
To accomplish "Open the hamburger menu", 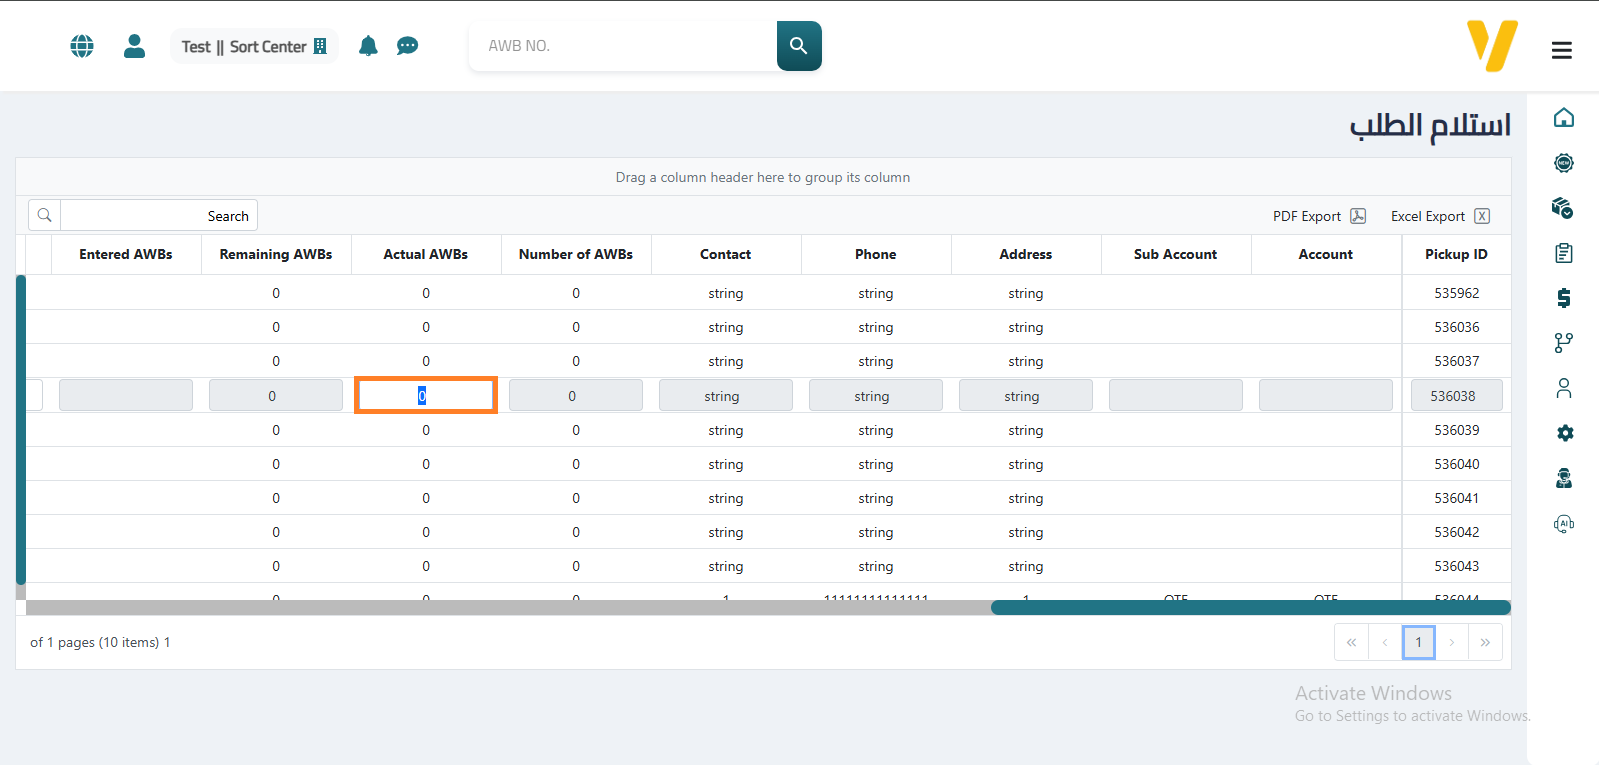I will point(1561,50).
